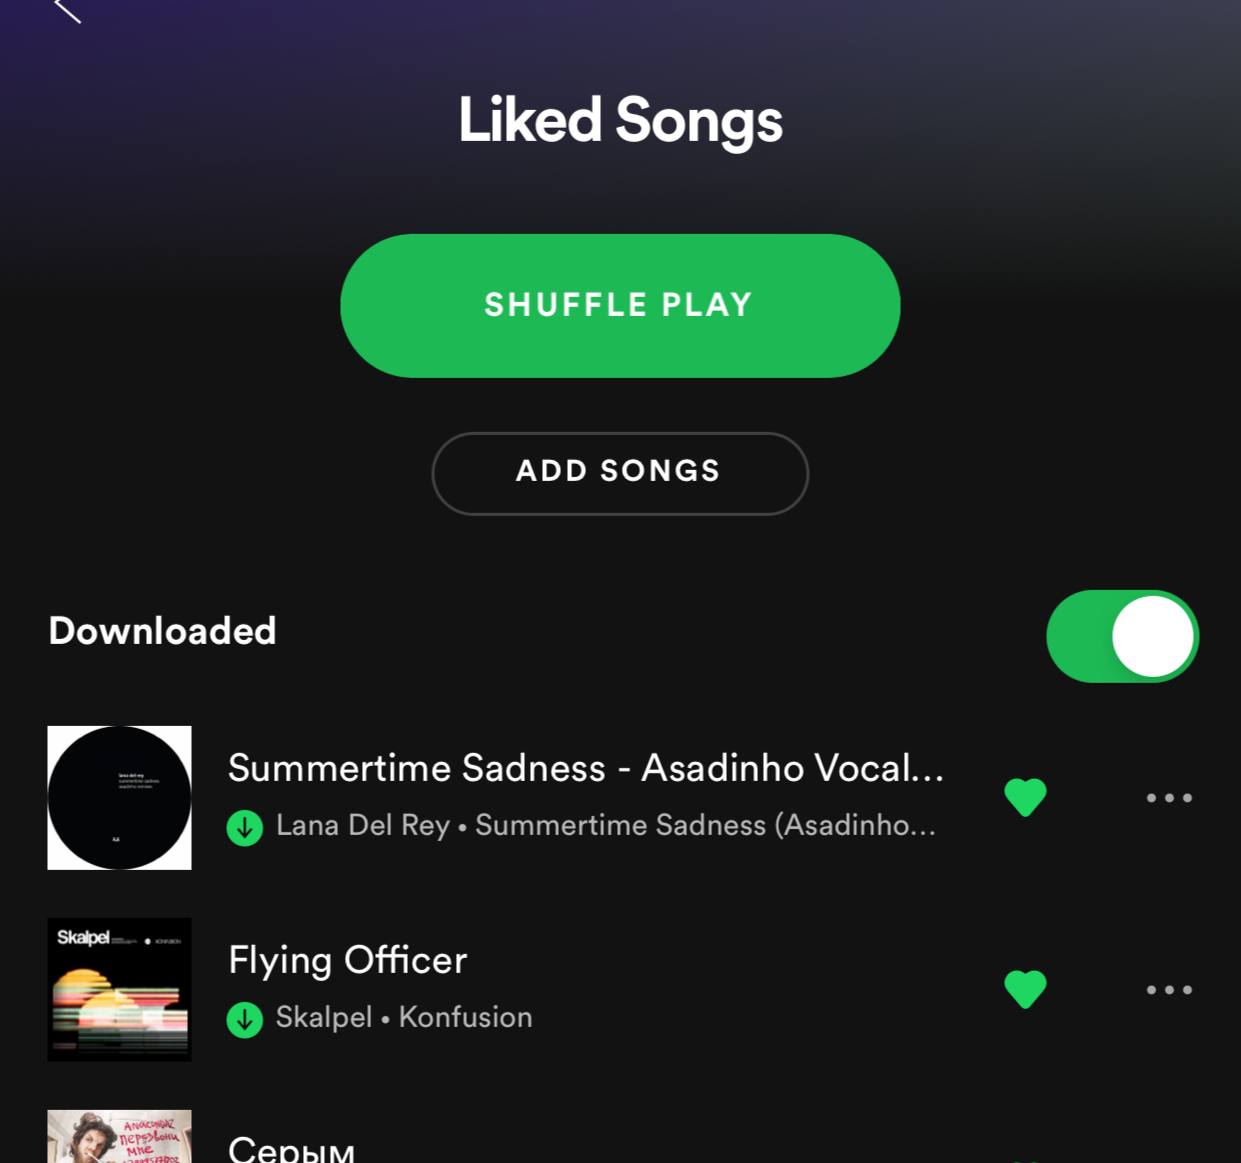The image size is (1241, 1163).
Task: Open the three-dot menu for Summertime Sadness
Action: pyautogui.click(x=1169, y=797)
